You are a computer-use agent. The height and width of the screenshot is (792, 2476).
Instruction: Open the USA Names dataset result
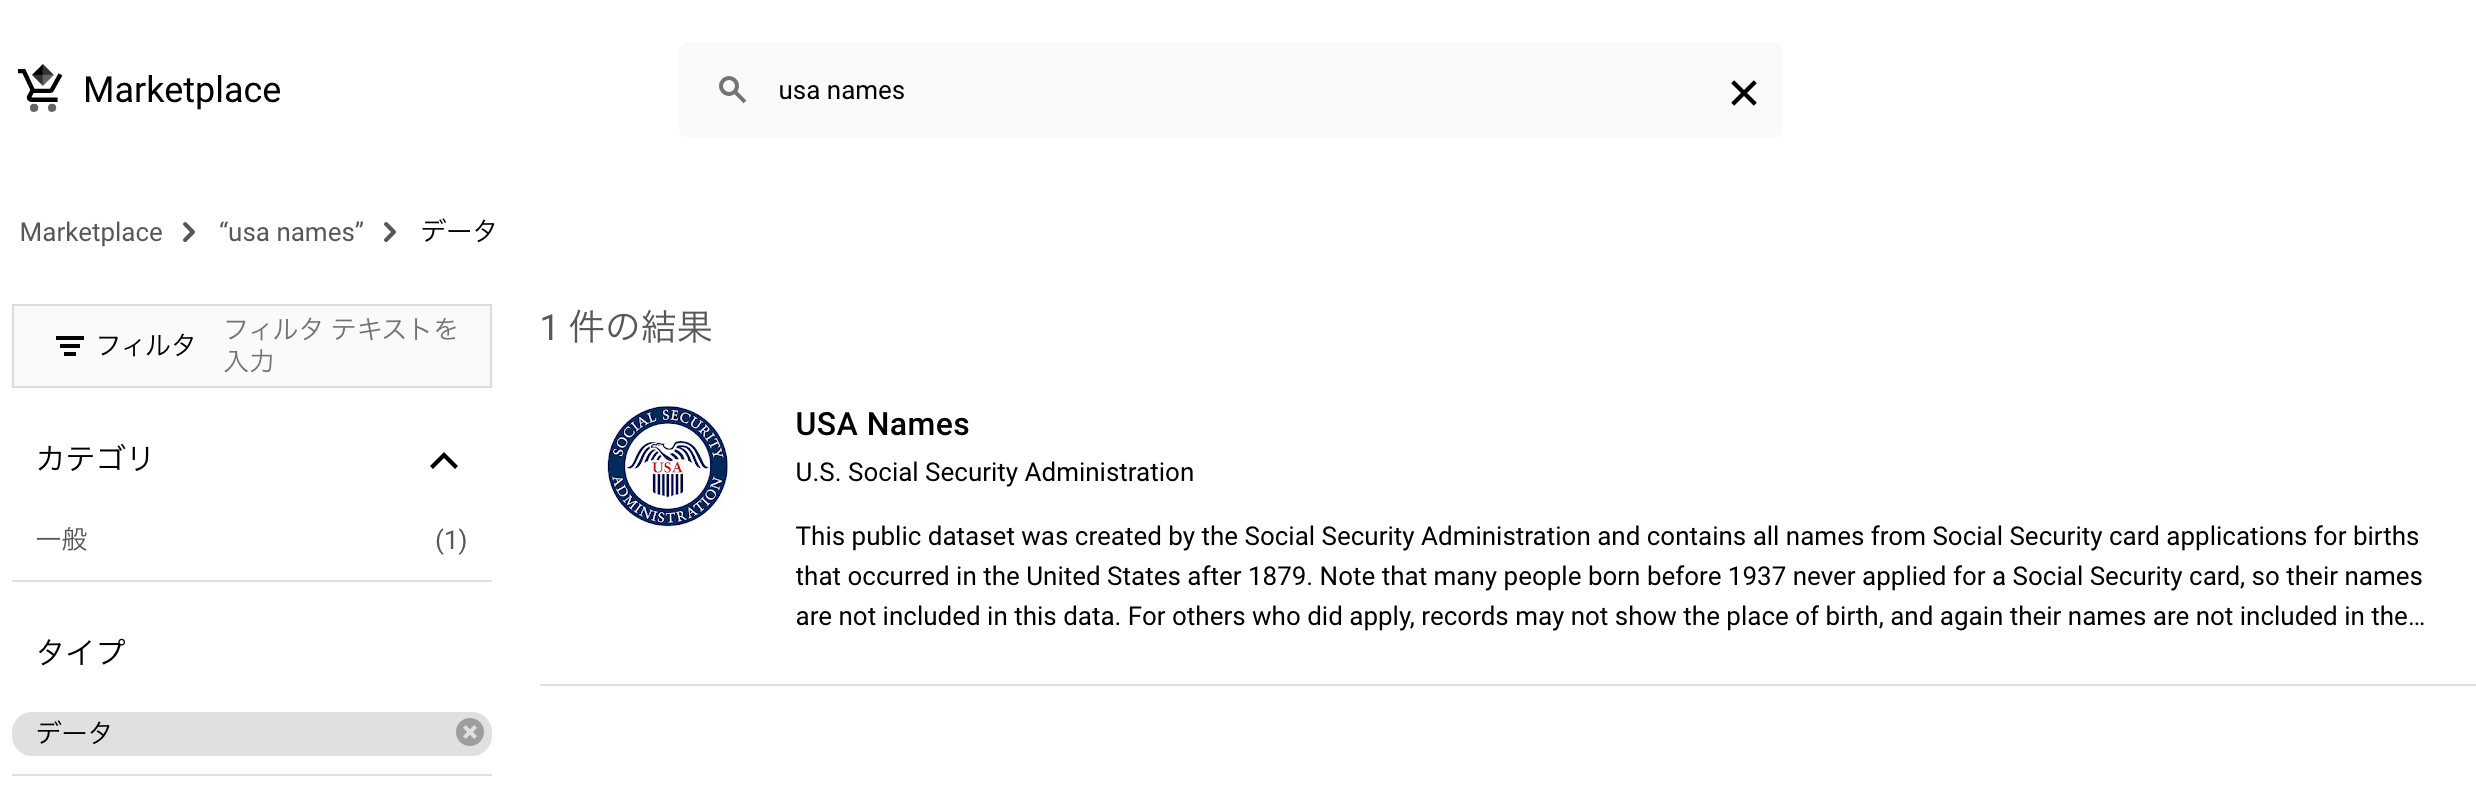pyautogui.click(x=882, y=424)
